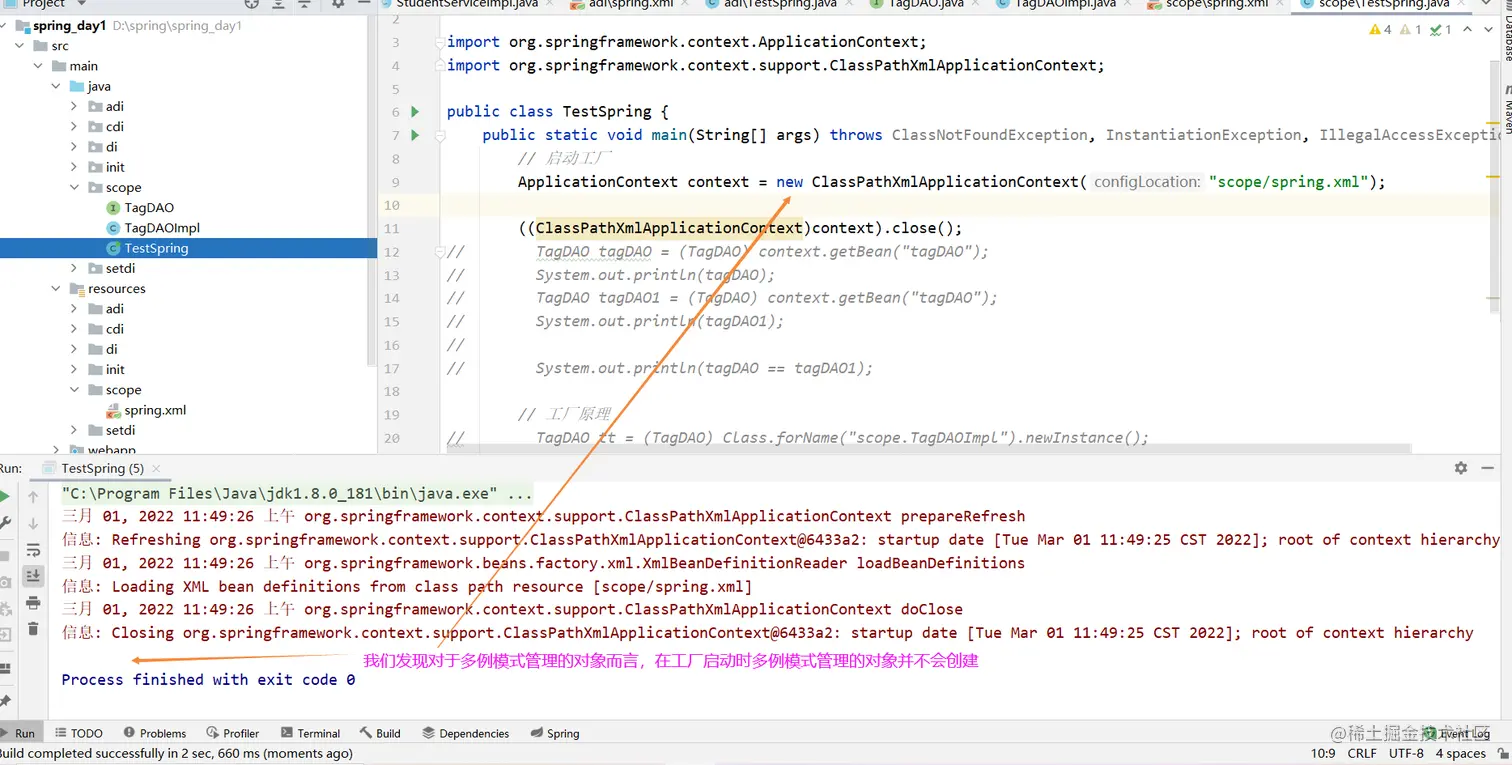Viewport: 1512px width, 765px height.
Task: Open Project panel settings gear icon
Action: click(x=337, y=4)
